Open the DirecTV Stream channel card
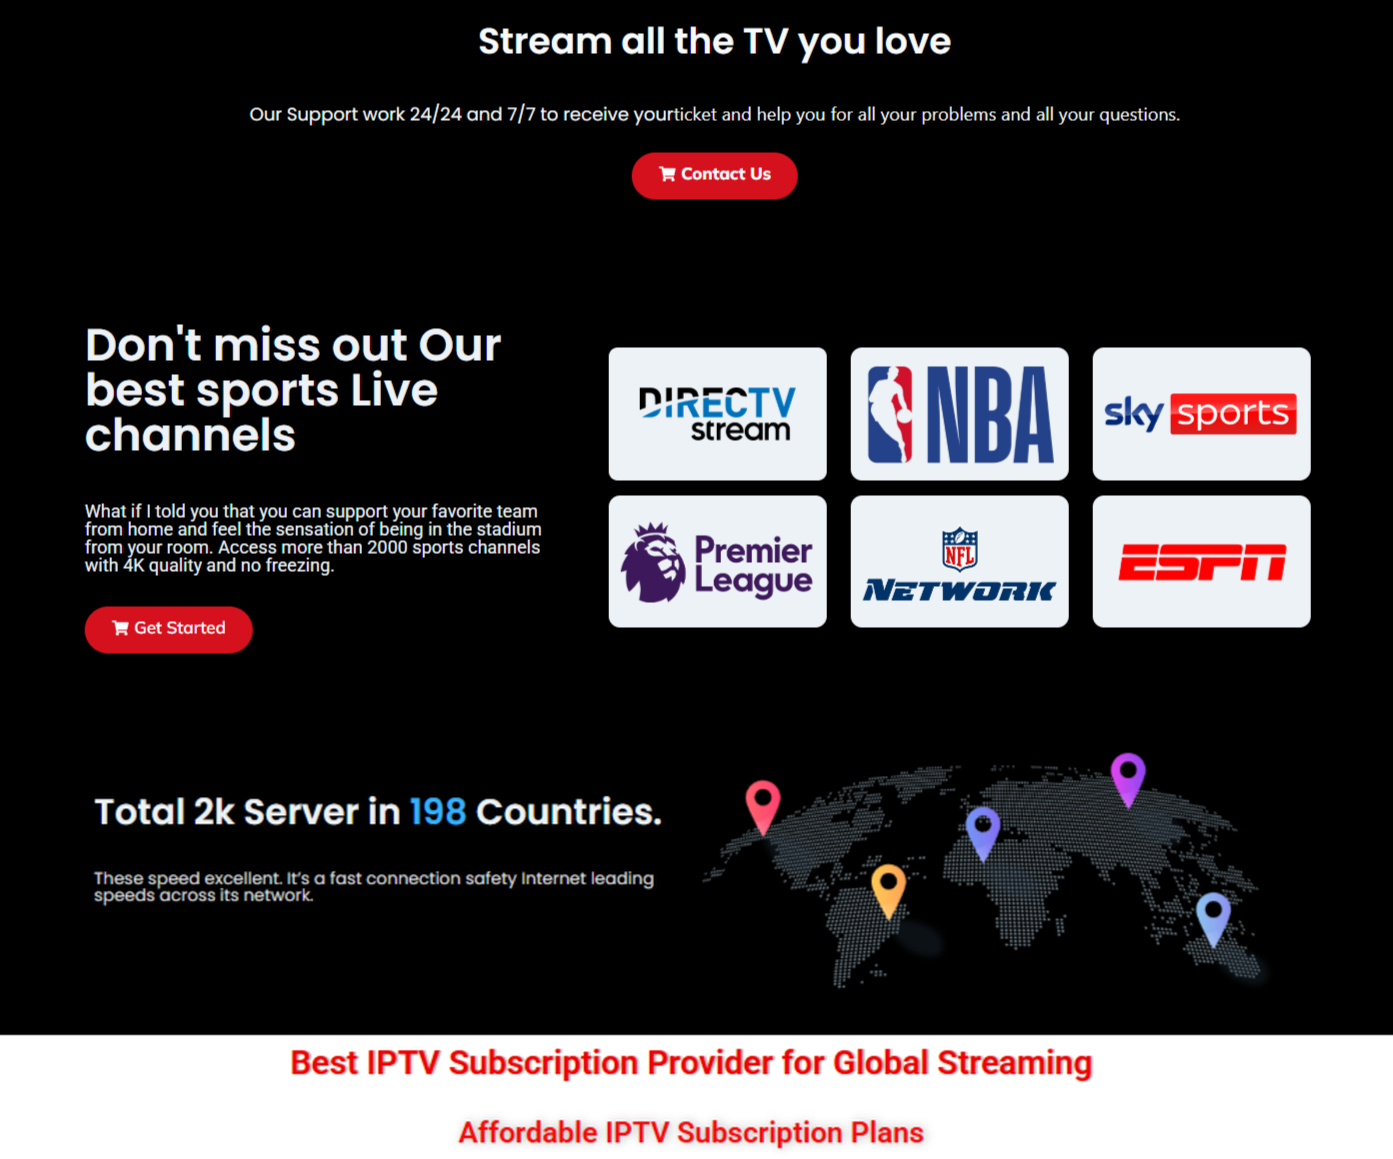 pos(717,414)
